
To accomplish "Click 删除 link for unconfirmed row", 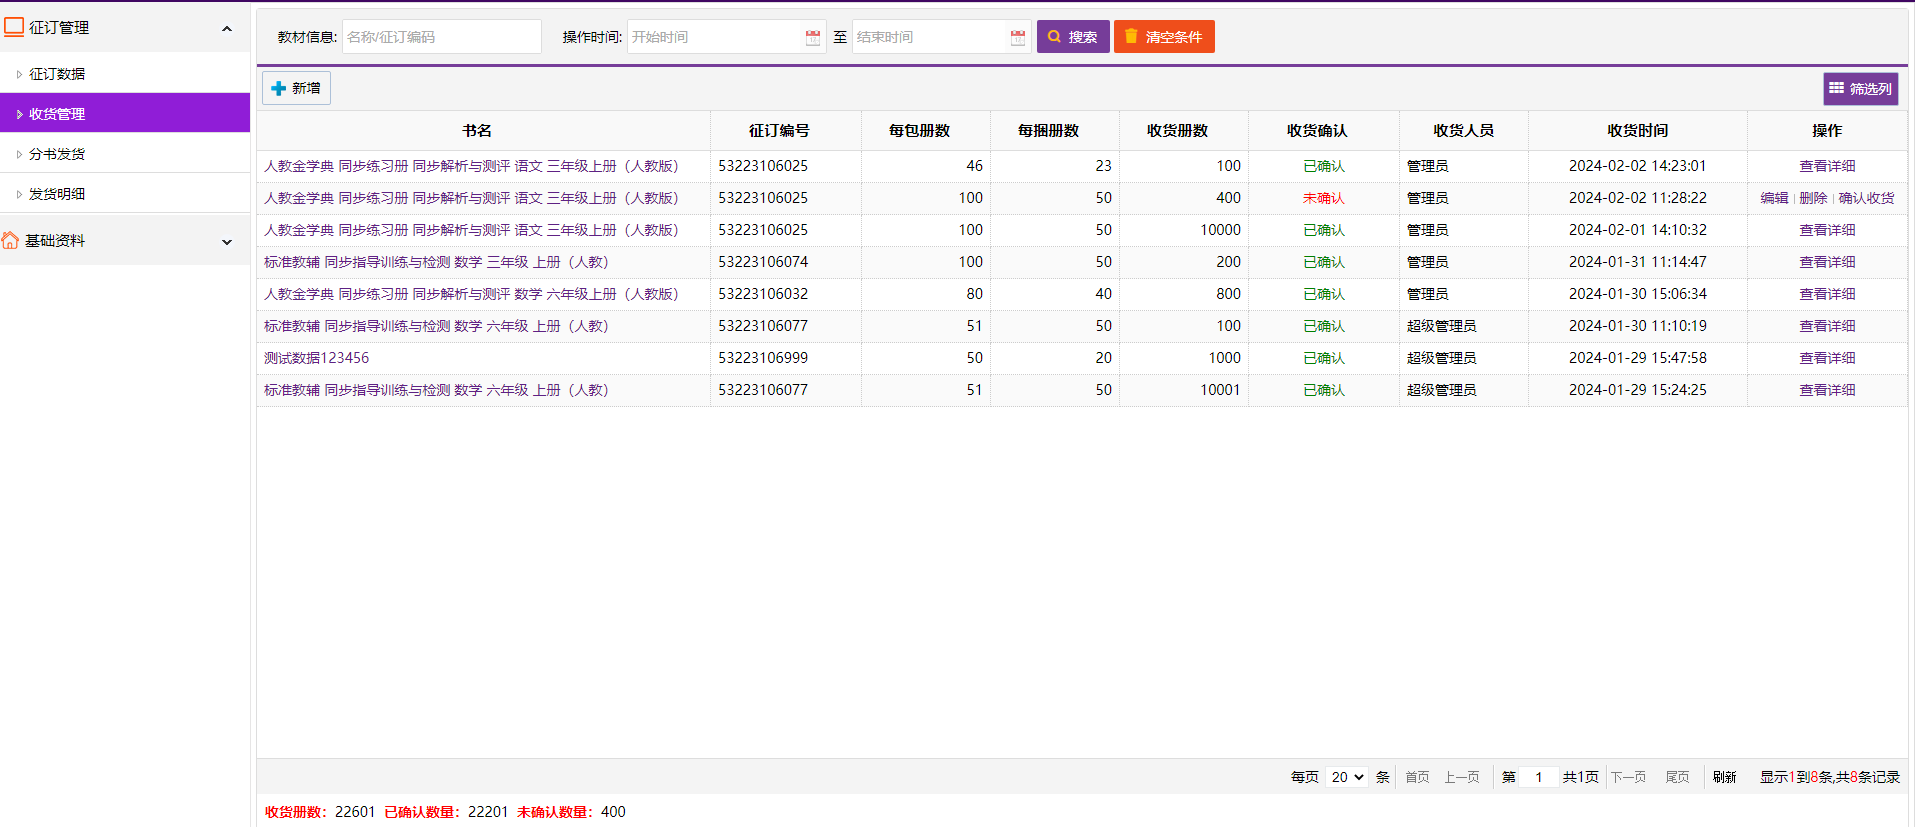I will point(1813,198).
